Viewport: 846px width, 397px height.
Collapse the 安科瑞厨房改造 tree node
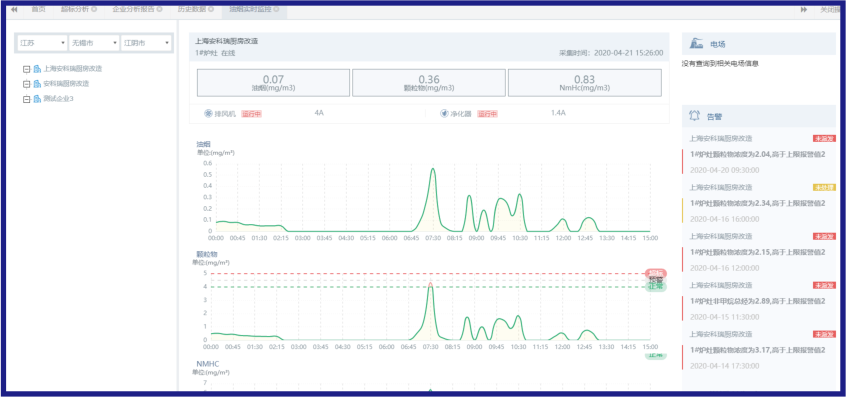pyautogui.click(x=26, y=84)
